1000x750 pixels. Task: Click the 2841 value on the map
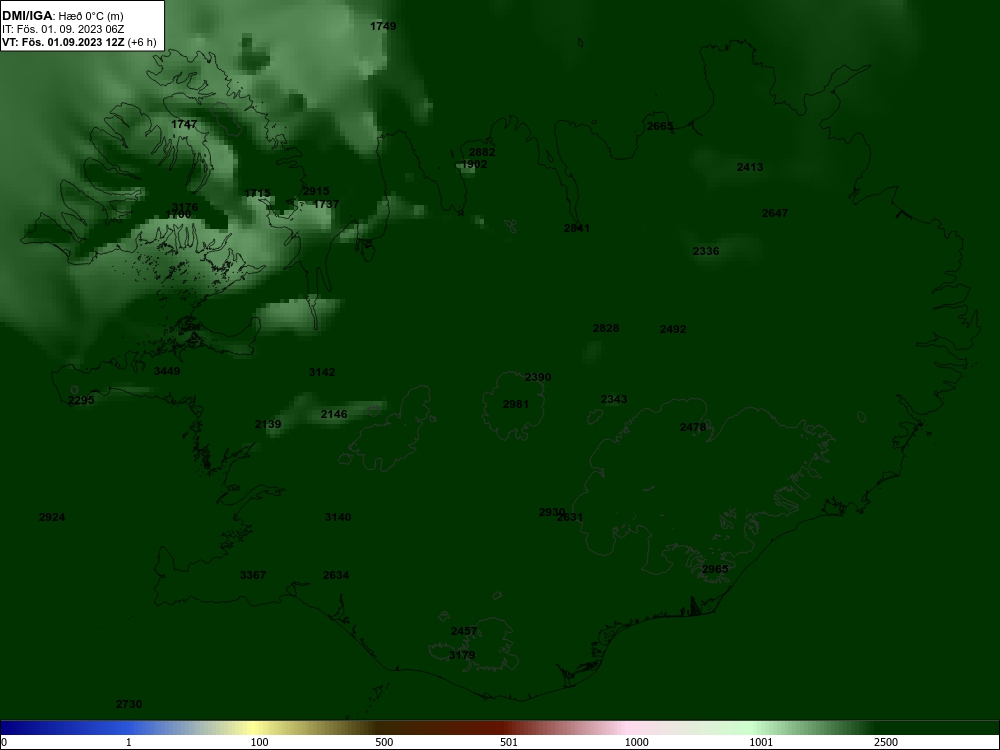coord(577,228)
